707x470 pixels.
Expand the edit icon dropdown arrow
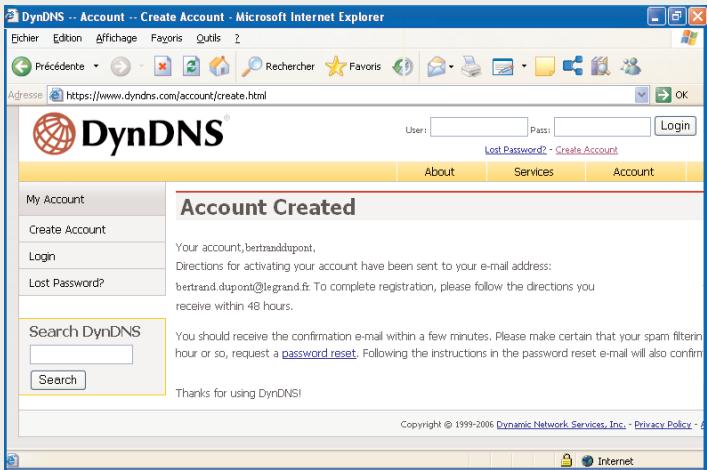click(524, 66)
